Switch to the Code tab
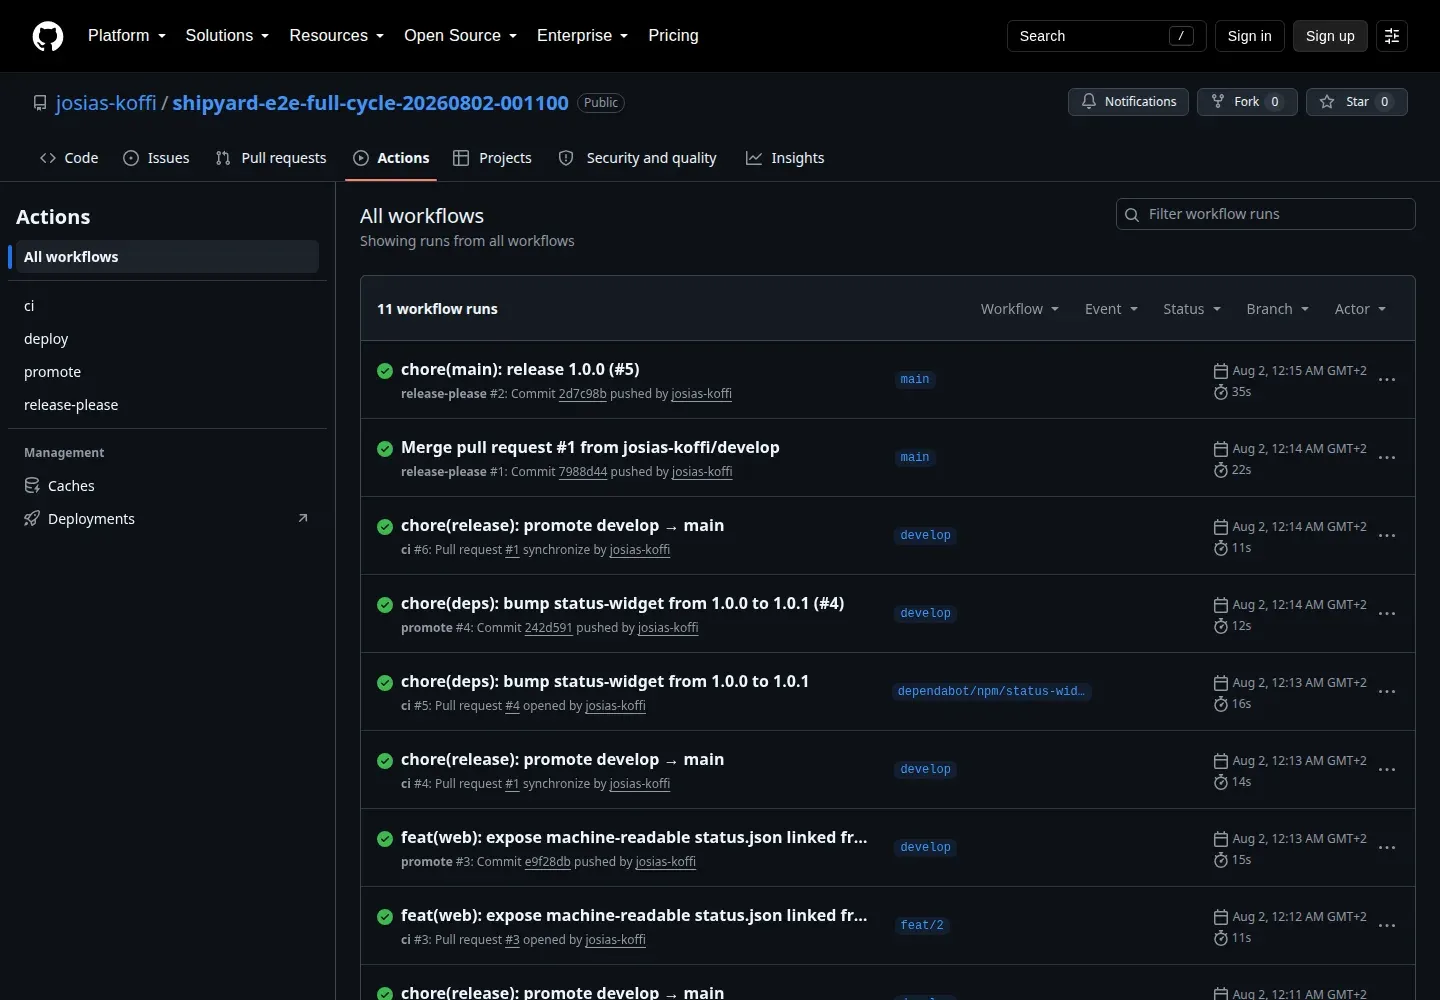The image size is (1440, 1000). click(69, 158)
